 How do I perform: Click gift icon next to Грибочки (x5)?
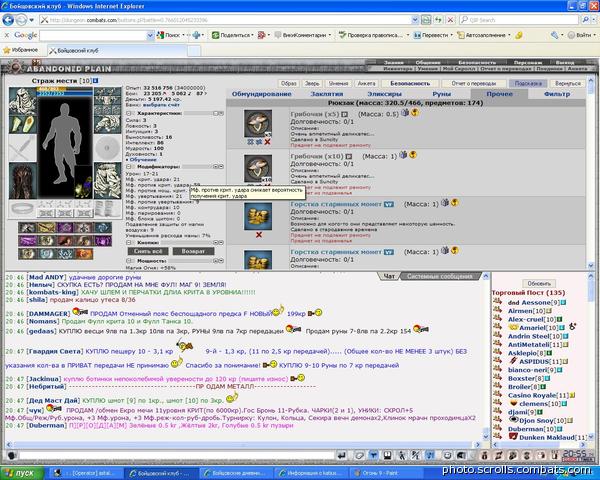(404, 113)
